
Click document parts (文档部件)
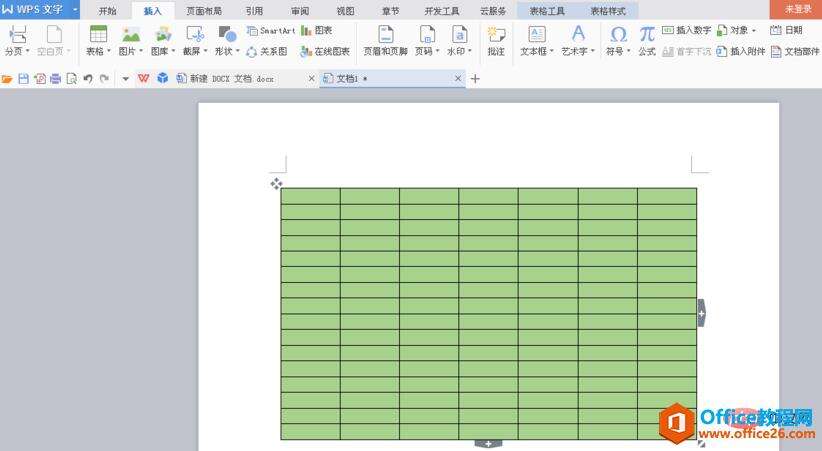tap(795, 51)
